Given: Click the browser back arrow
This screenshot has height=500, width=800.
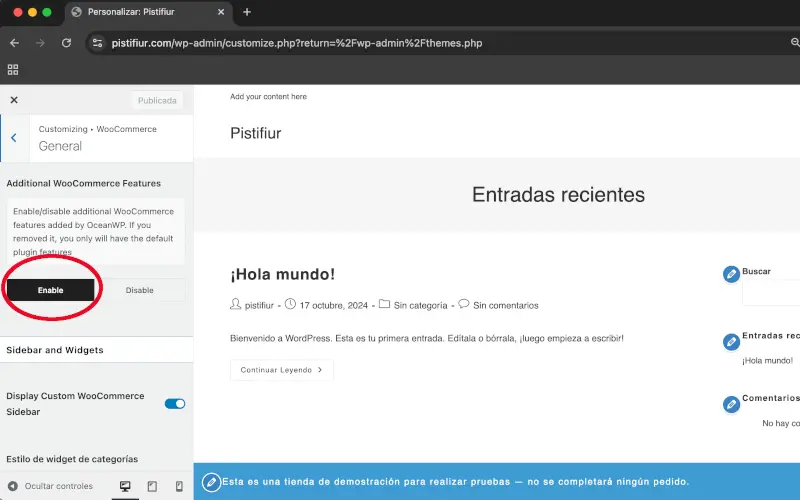Looking at the screenshot, I should [x=14, y=43].
